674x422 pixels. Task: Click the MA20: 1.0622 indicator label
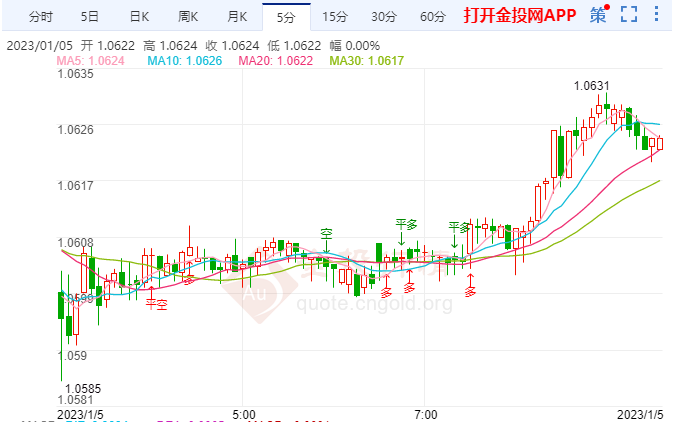tap(276, 61)
